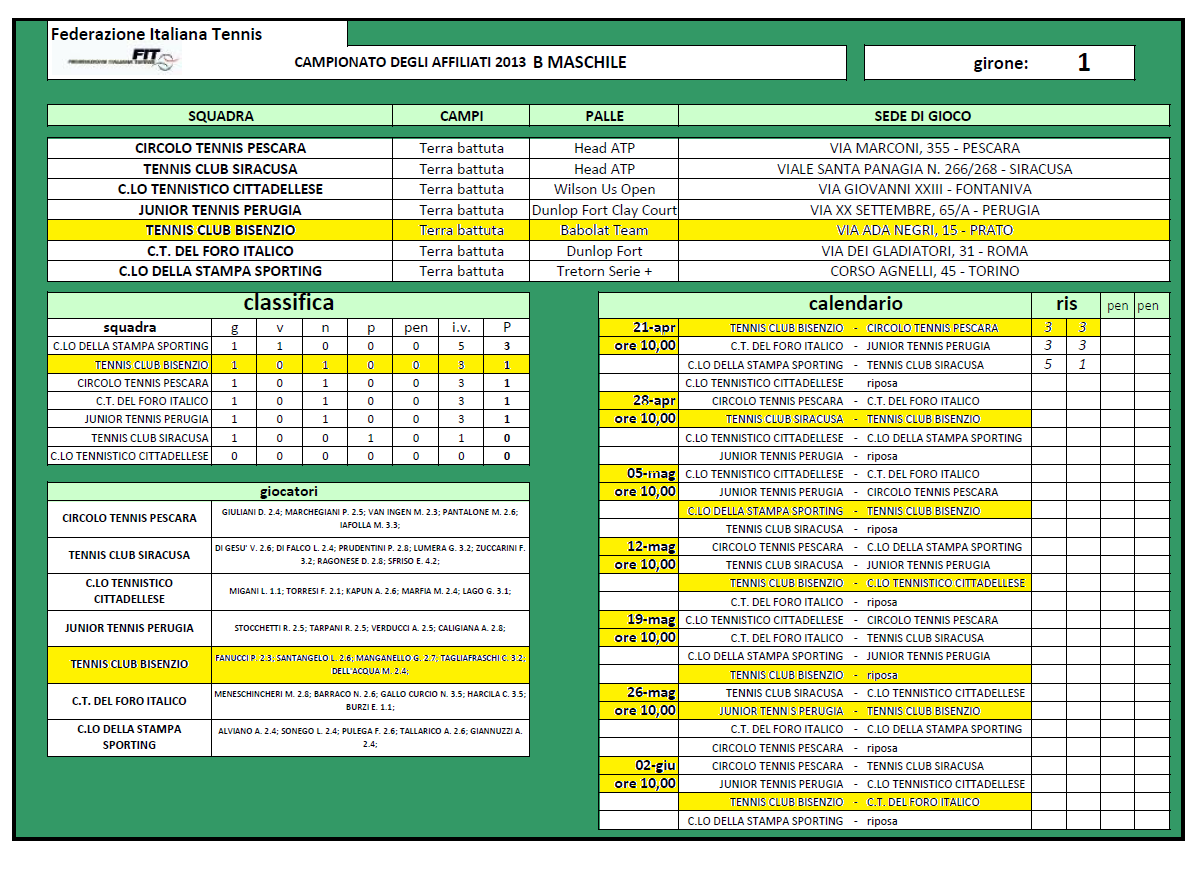The height and width of the screenshot is (871, 1203).
Task: Select the '28-apr' date cell
Action: [x=639, y=401]
